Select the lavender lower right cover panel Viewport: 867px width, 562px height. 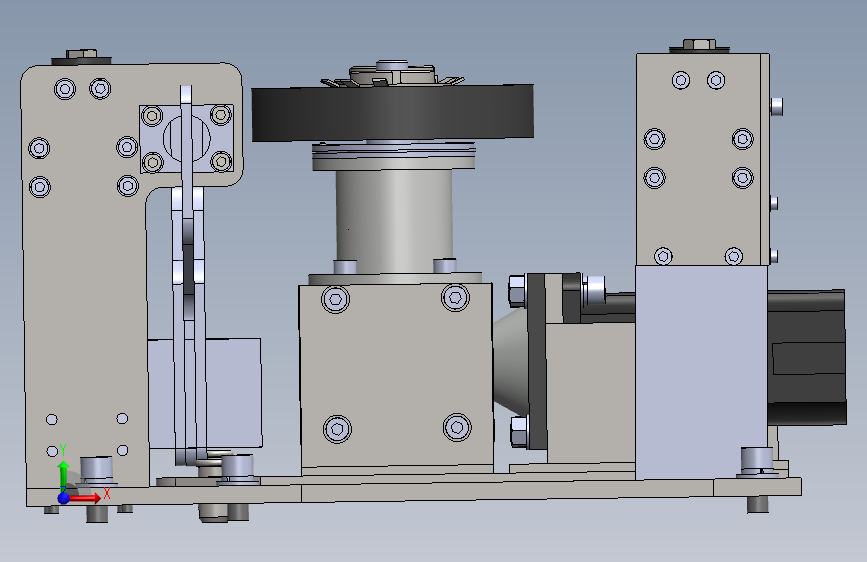701,372
